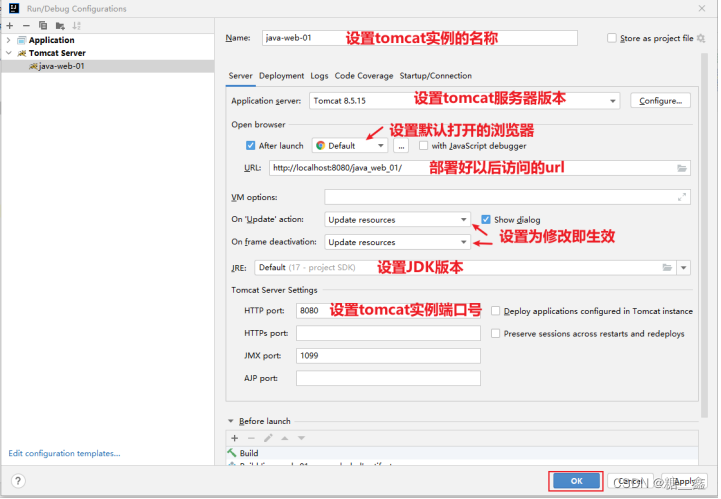Screen dimensions: 721x499
Task: Expand the VM options field editor
Action: click(x=682, y=197)
